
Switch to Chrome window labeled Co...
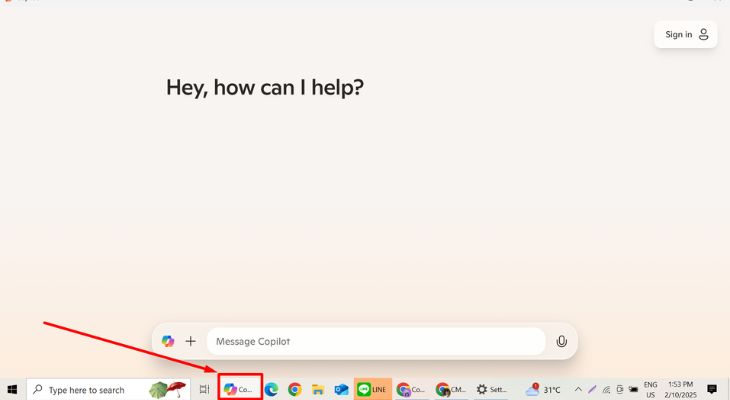[411, 389]
